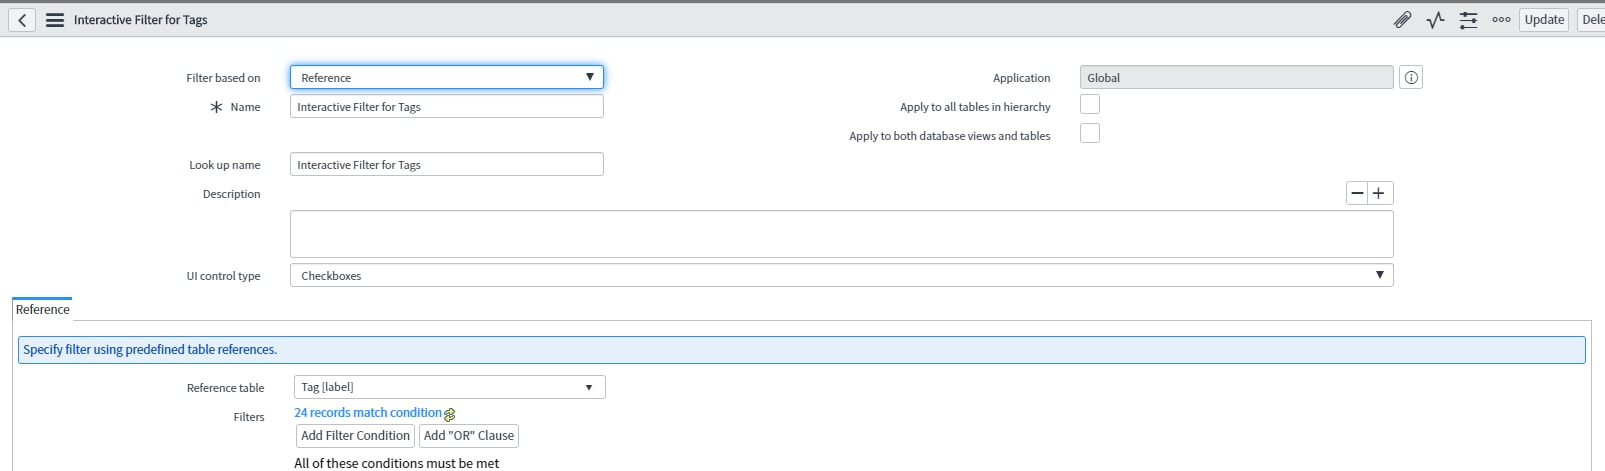Click Add "OR" Clause button
The height and width of the screenshot is (471, 1605).
(x=468, y=436)
